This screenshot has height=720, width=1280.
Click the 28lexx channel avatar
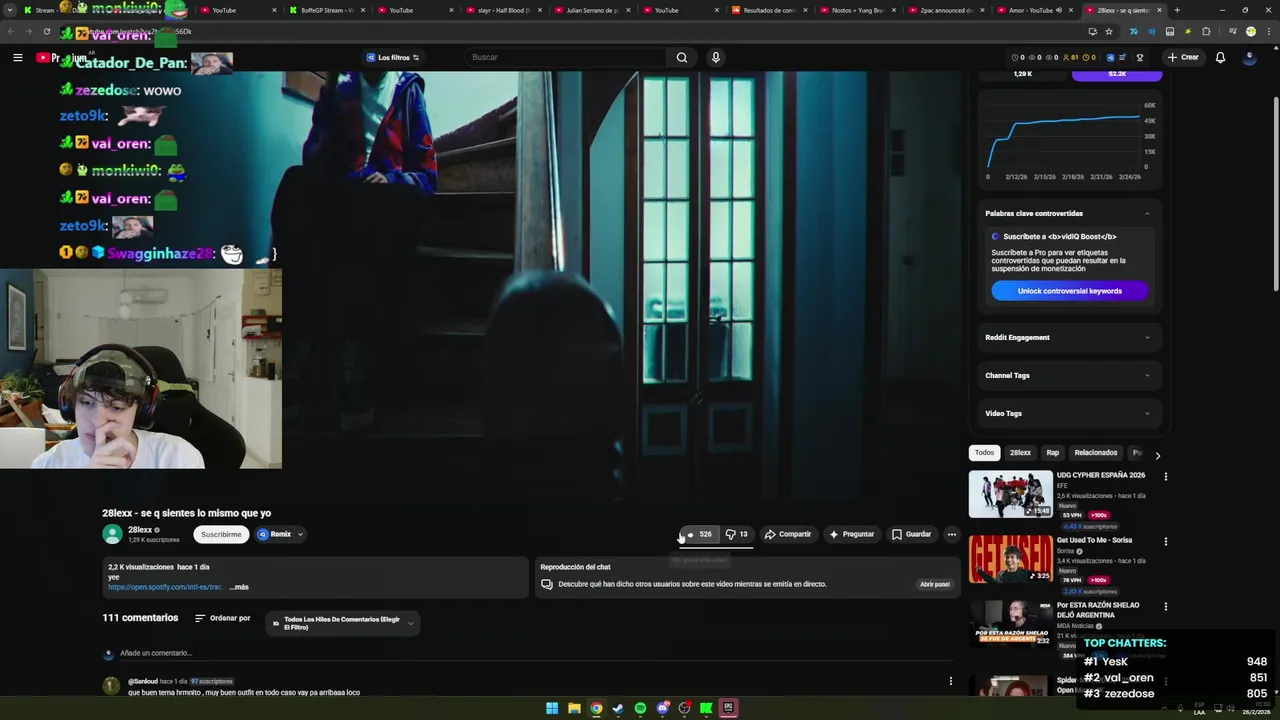pyautogui.click(x=112, y=534)
